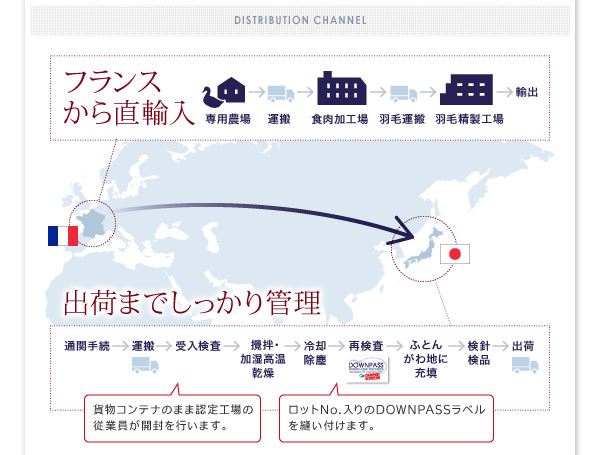Image resolution: width=600 pixels, height=455 pixels.
Task: Click the callout about 貨物コンテナのまま認定工場
Action: [x=173, y=418]
